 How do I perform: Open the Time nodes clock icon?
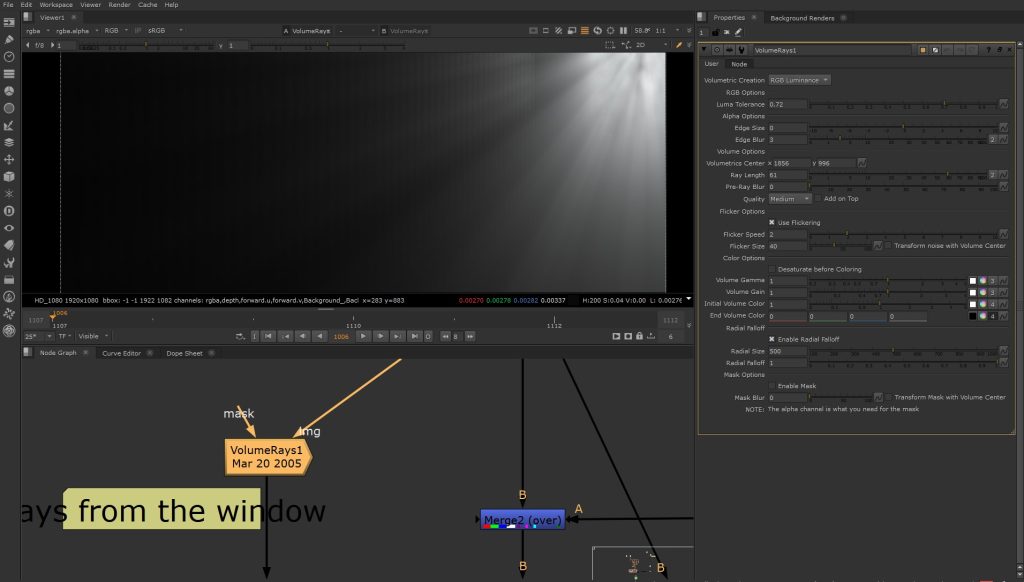pyautogui.click(x=9, y=56)
